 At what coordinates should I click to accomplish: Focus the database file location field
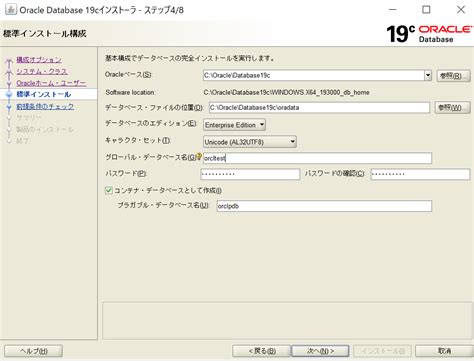click(319, 108)
